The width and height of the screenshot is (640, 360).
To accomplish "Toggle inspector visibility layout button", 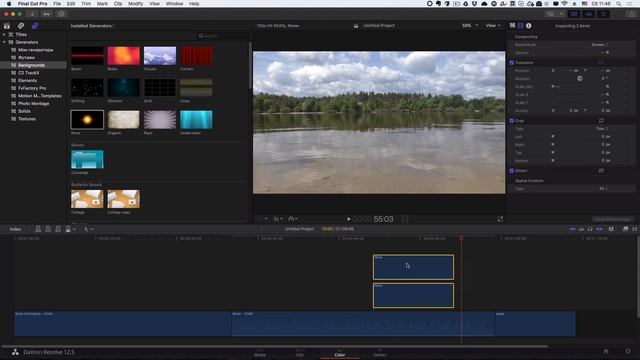I will pos(603,14).
